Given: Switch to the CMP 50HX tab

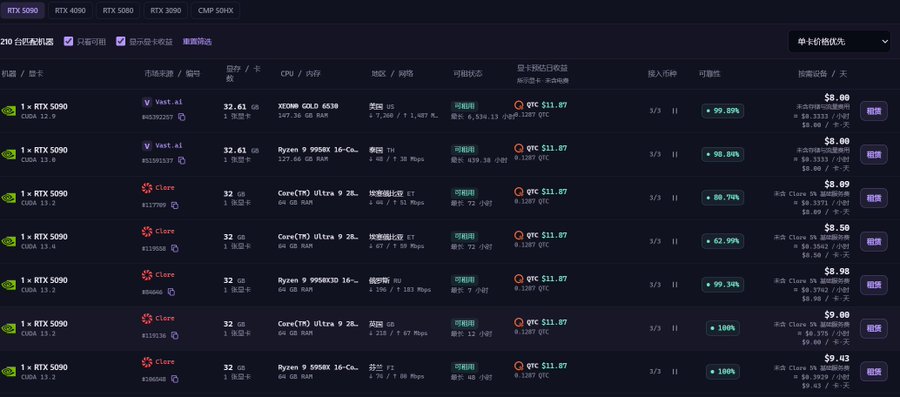Looking at the screenshot, I should click(215, 10).
